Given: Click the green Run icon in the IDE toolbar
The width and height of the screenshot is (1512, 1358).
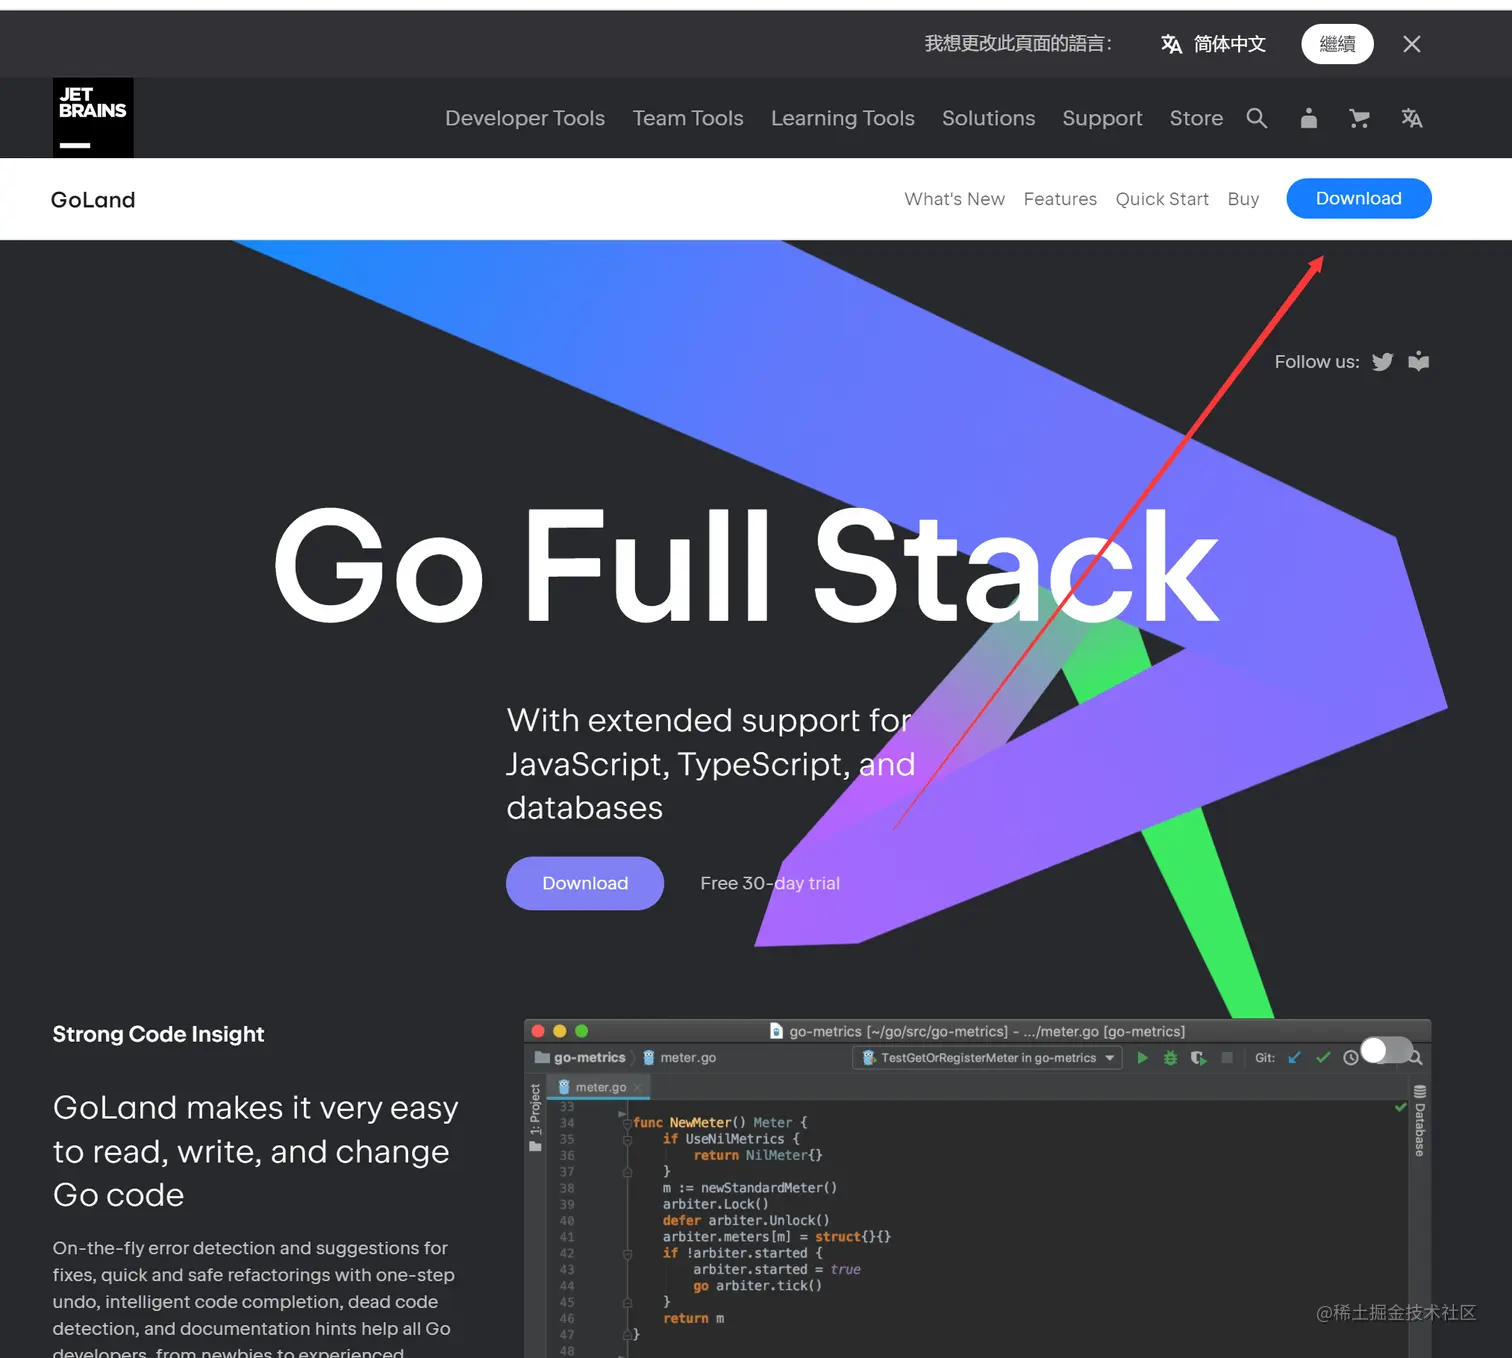Looking at the screenshot, I should point(1142,1058).
